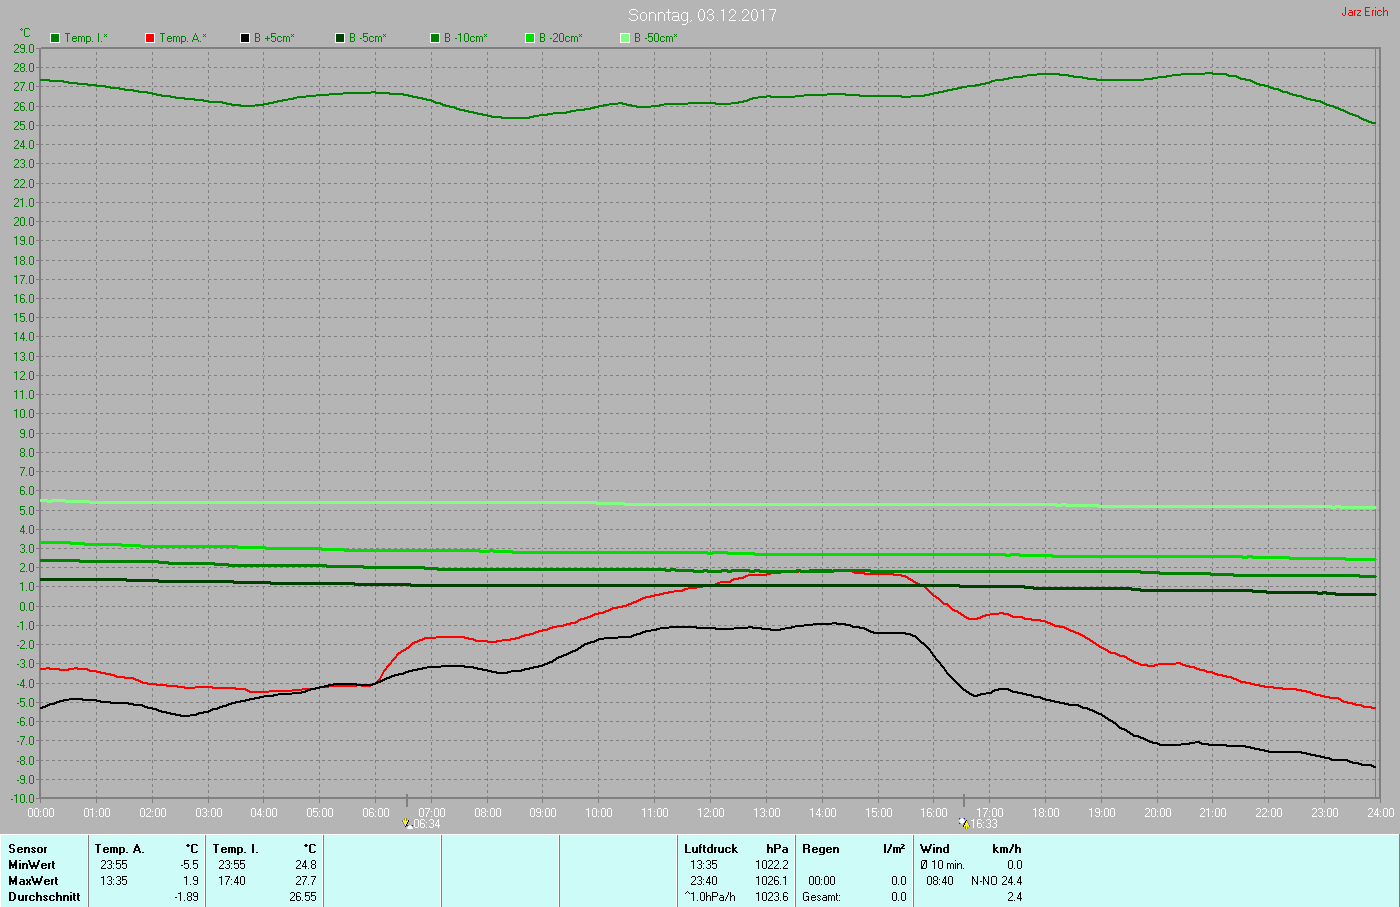Click the sunrise icon at 06:34
The height and width of the screenshot is (907, 1400).
tap(407, 824)
